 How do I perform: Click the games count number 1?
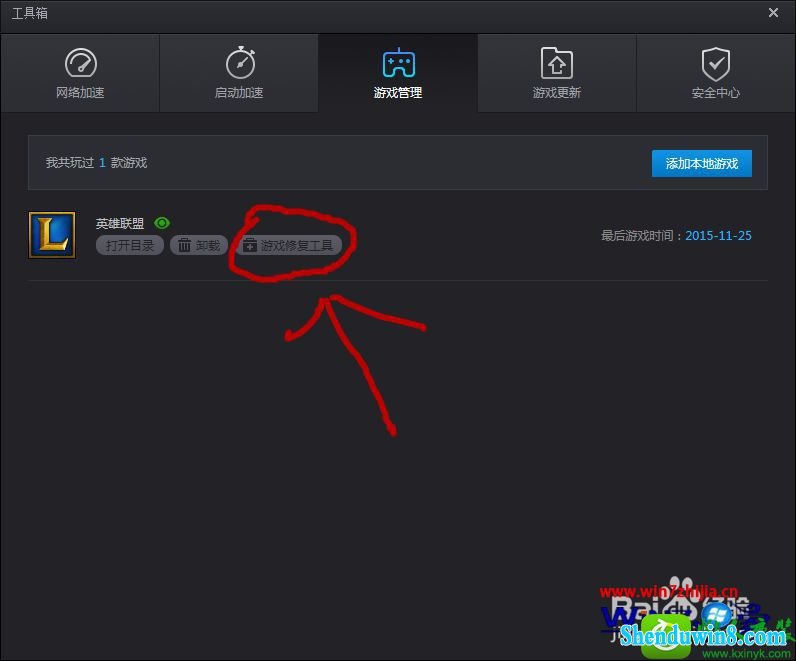(x=102, y=162)
